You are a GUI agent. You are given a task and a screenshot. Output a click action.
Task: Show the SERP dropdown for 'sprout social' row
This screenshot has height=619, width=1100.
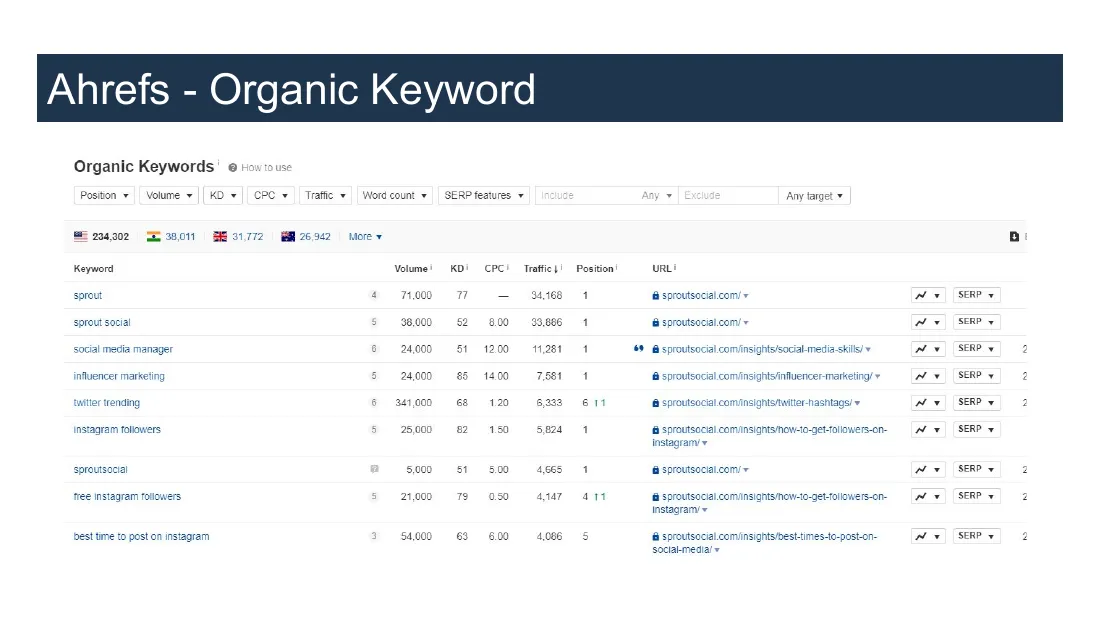977,322
